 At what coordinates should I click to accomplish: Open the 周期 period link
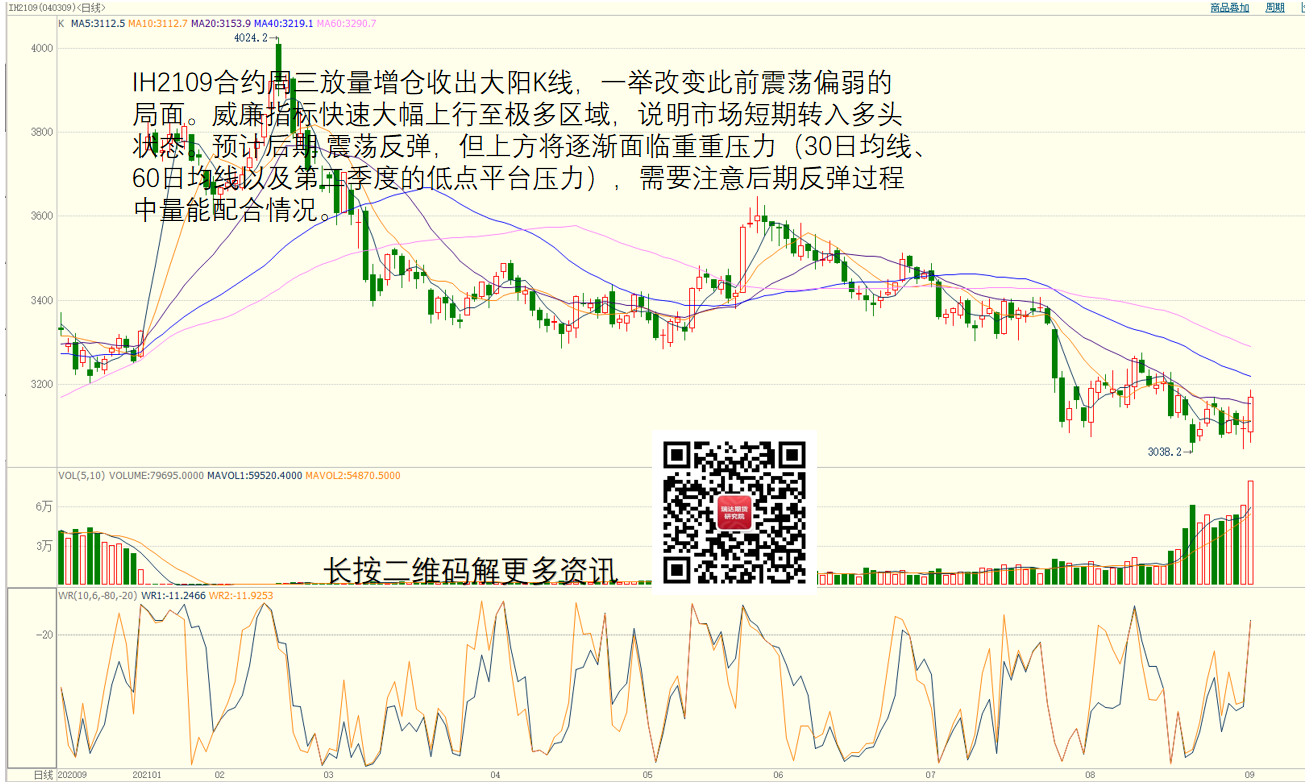point(1274,8)
